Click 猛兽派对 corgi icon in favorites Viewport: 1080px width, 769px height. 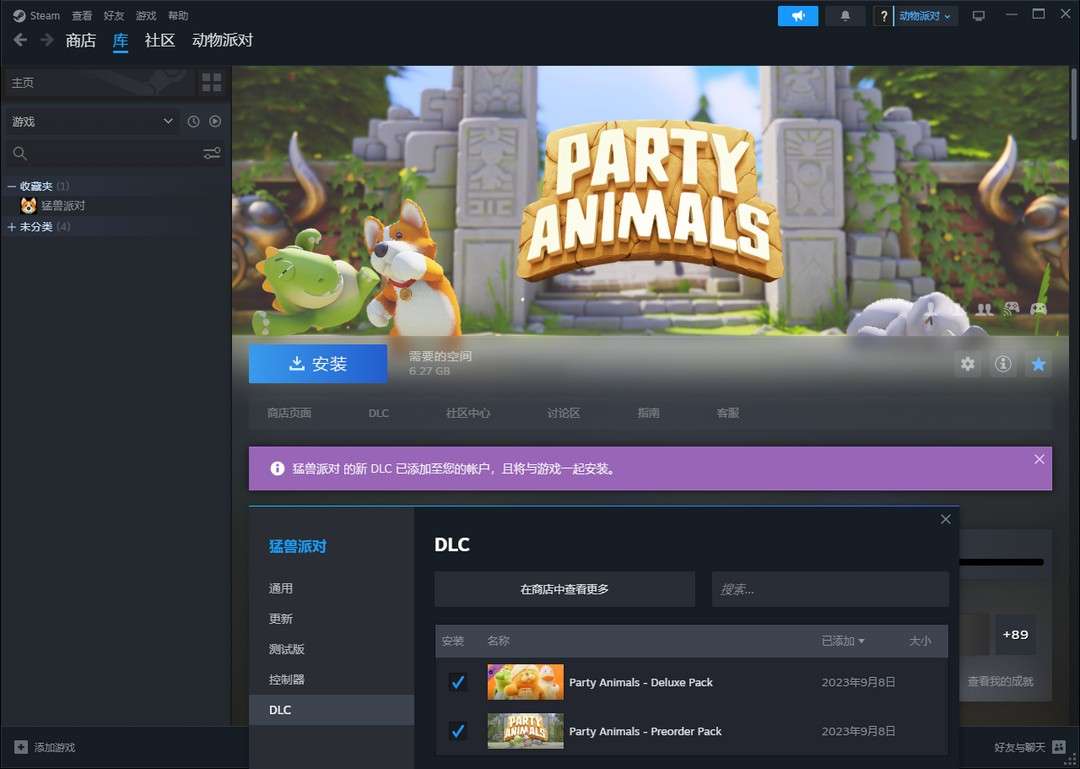tap(28, 205)
